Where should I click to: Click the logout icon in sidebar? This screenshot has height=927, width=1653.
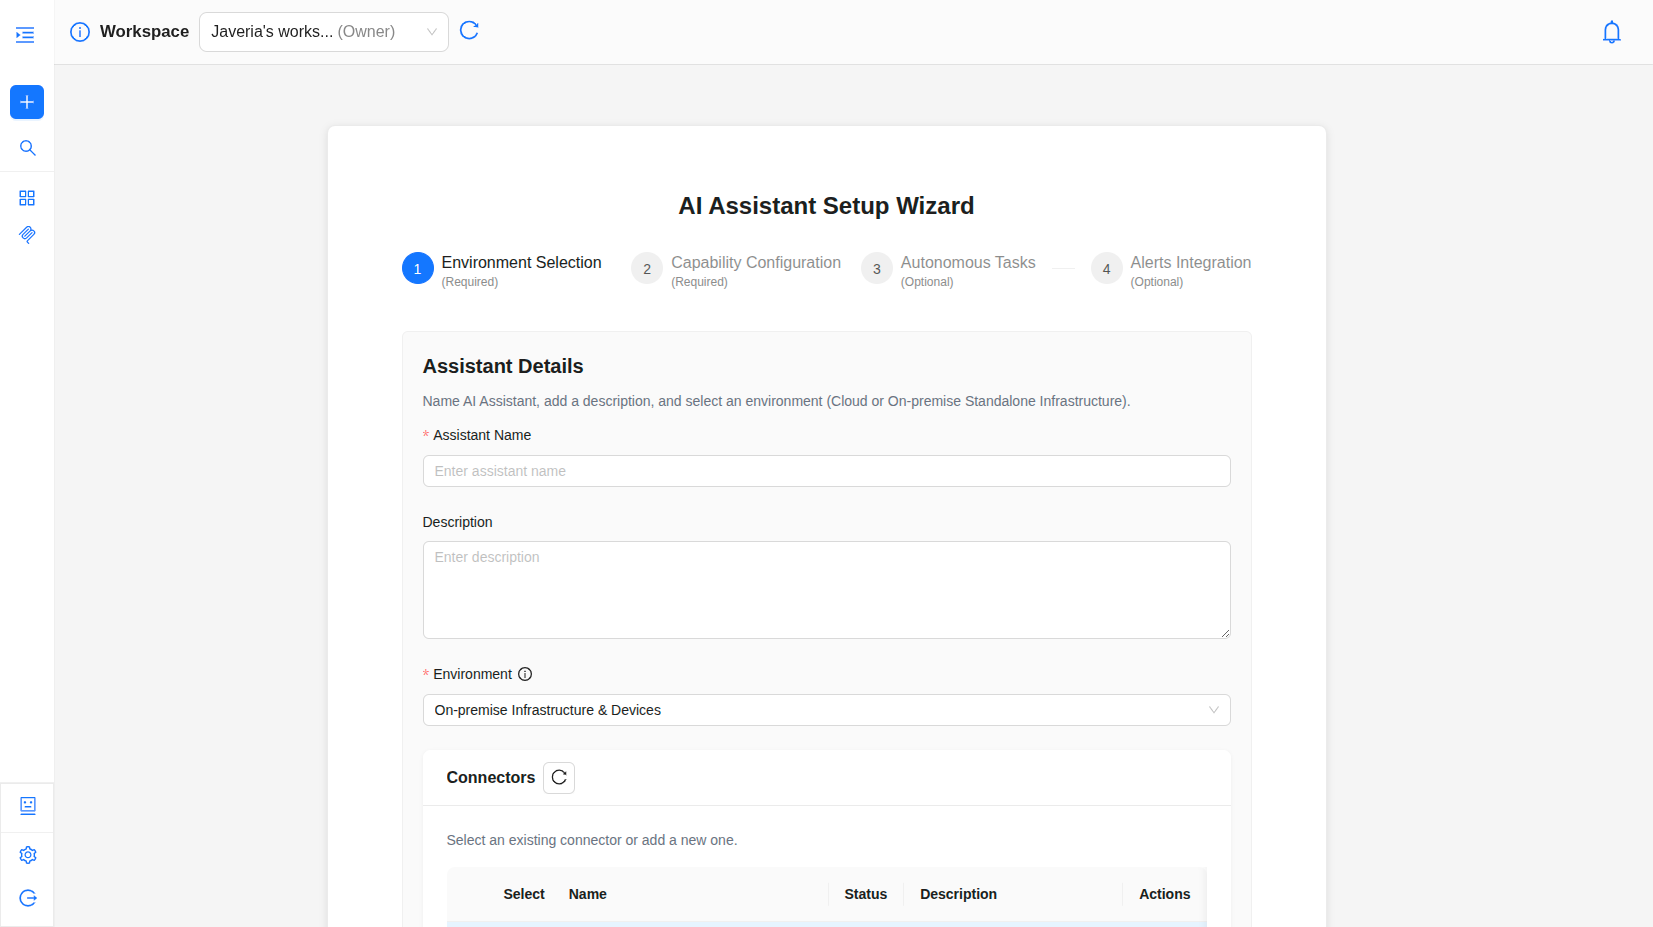click(x=28, y=898)
